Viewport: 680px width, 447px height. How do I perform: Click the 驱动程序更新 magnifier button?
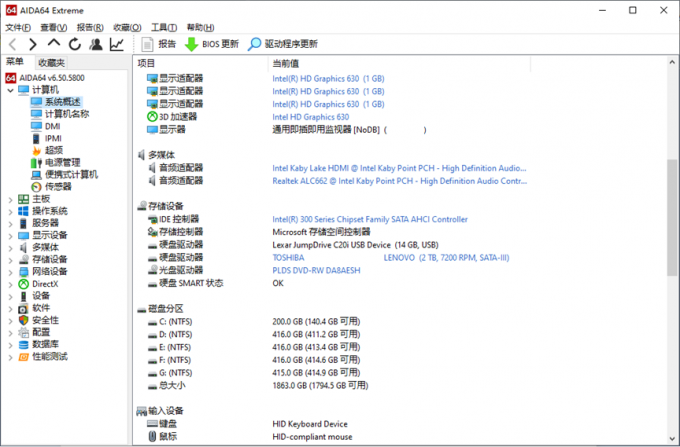click(256, 44)
